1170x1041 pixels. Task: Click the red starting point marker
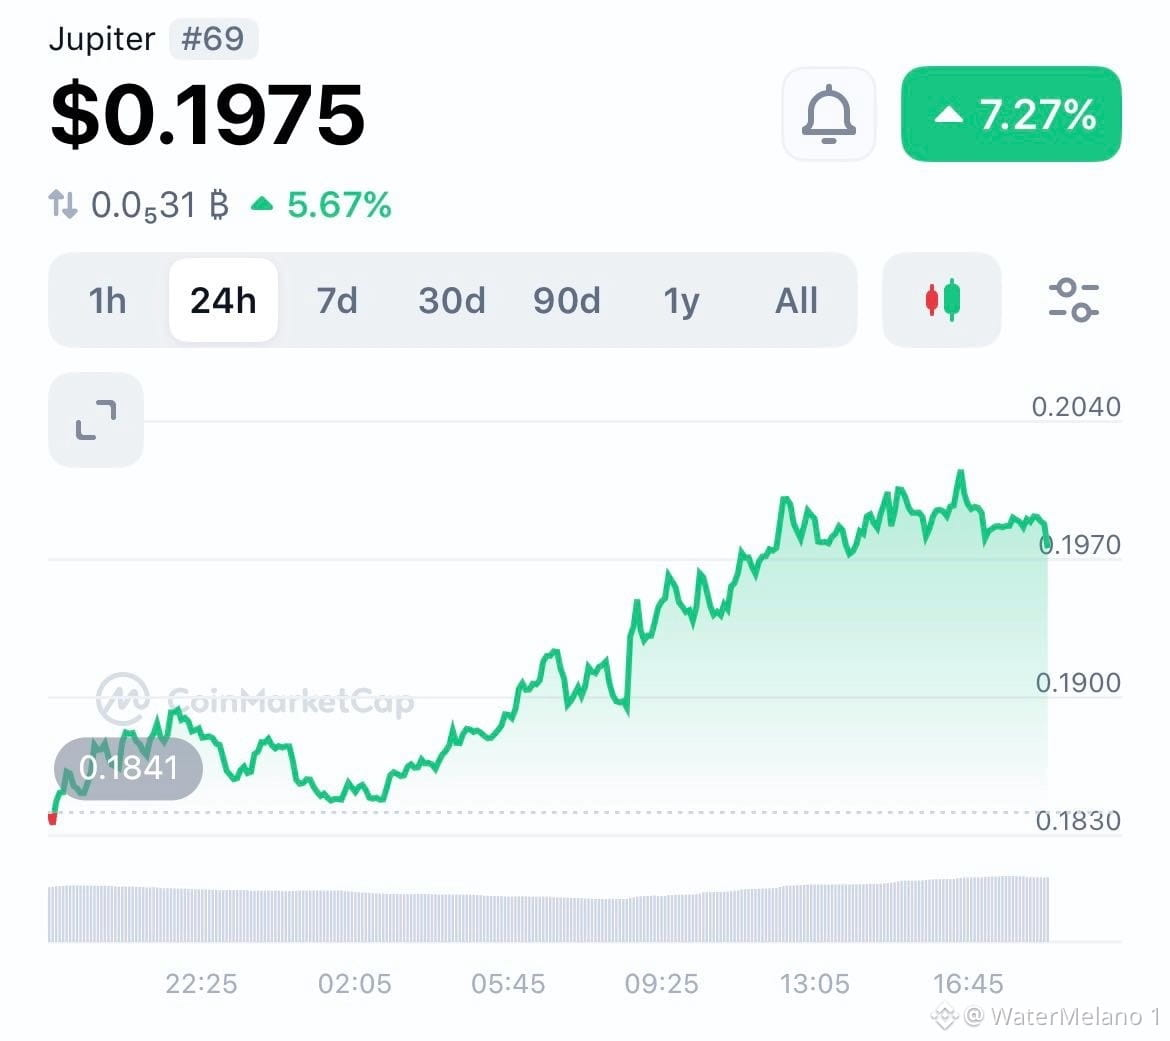[x=52, y=819]
